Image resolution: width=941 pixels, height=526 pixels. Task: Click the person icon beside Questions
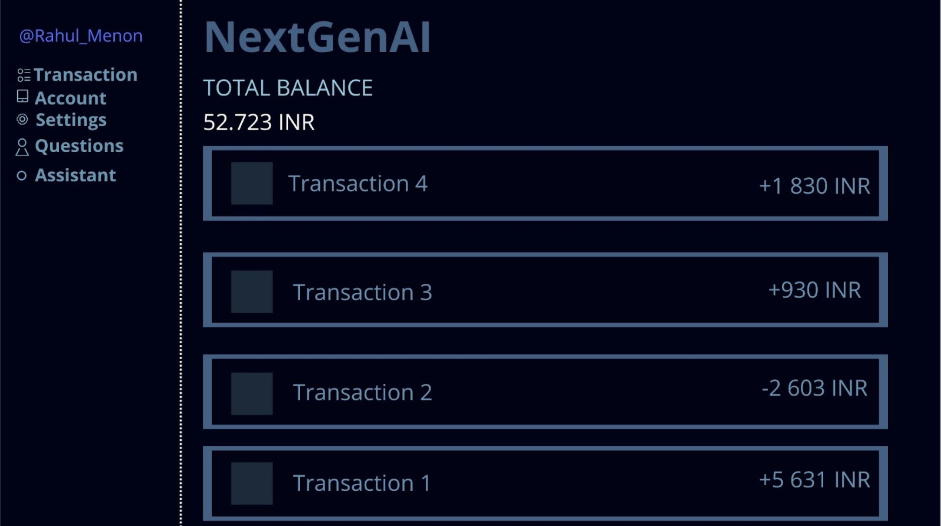(23, 147)
